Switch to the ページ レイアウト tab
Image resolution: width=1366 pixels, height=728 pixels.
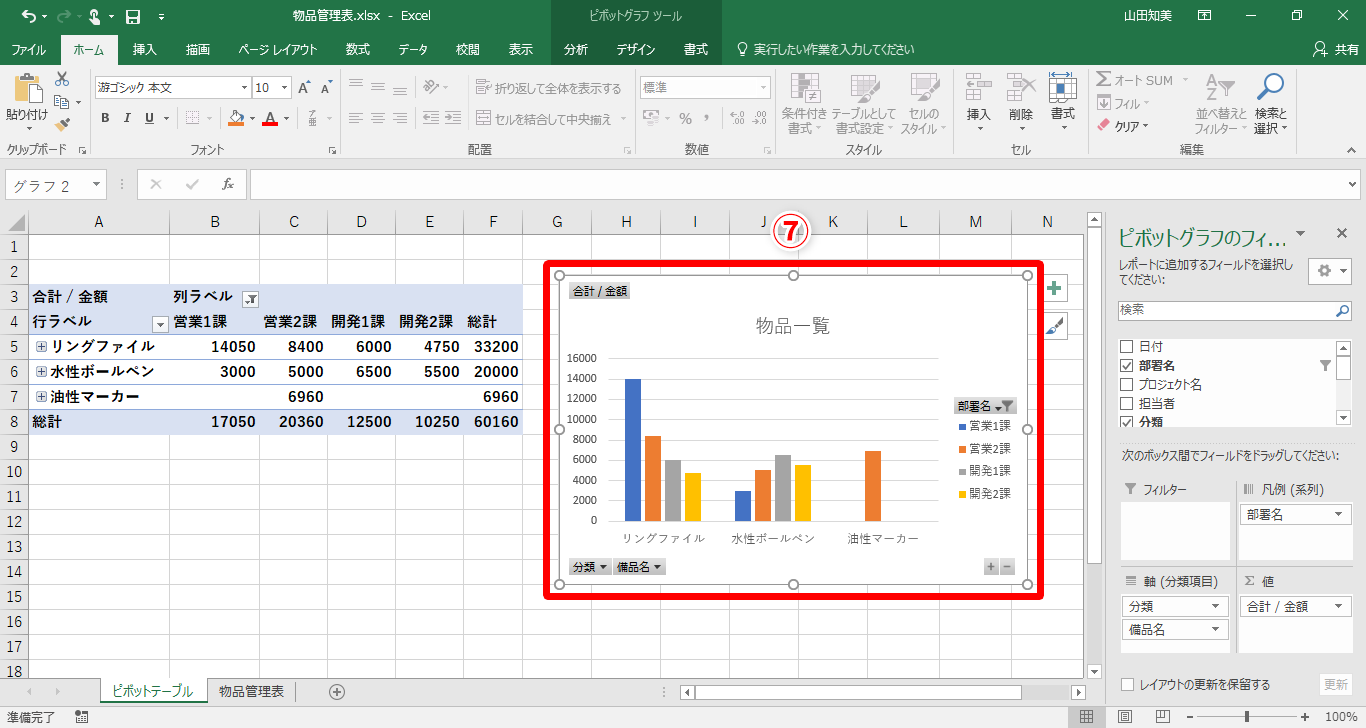point(278,49)
